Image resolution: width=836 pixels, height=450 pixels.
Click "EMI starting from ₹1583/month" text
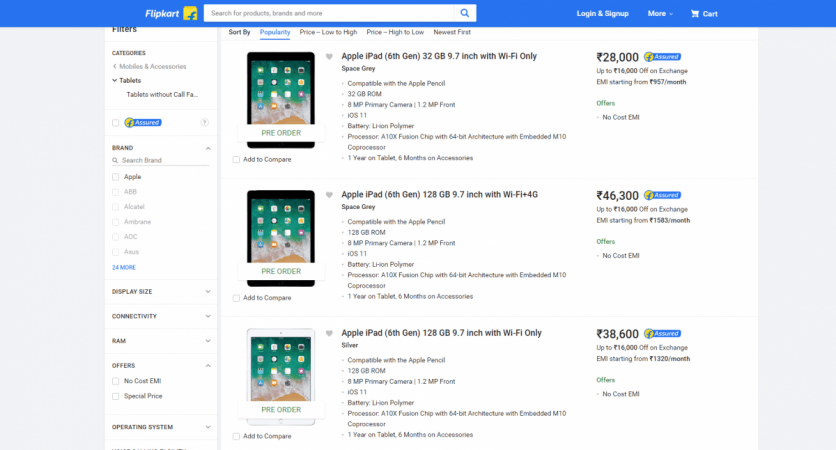(x=643, y=220)
